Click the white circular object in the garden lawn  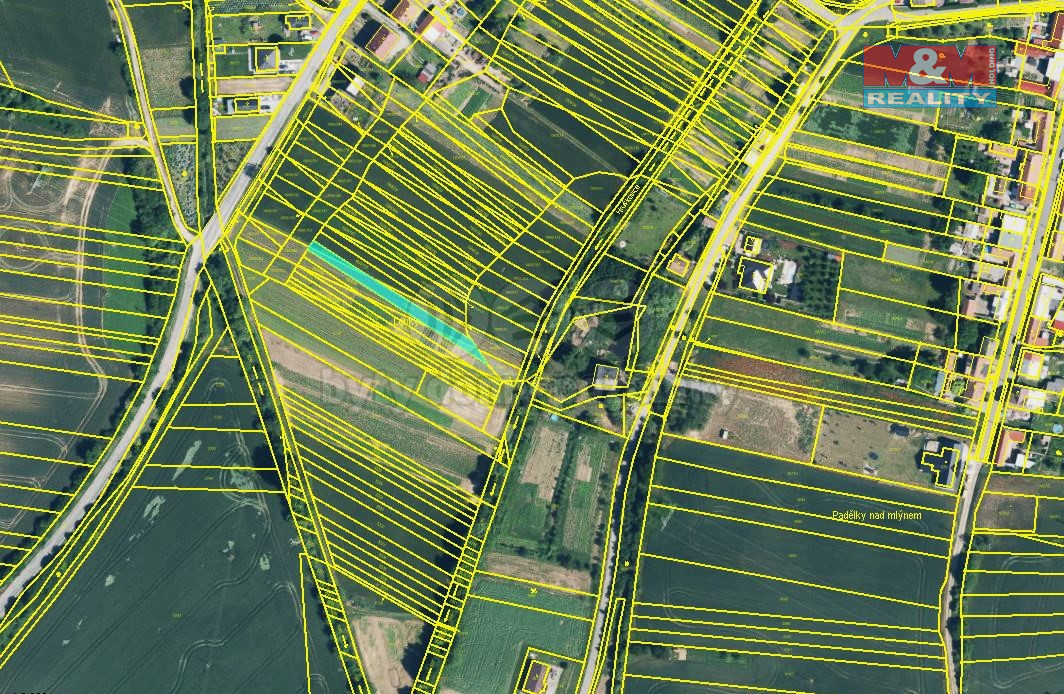tap(623, 243)
